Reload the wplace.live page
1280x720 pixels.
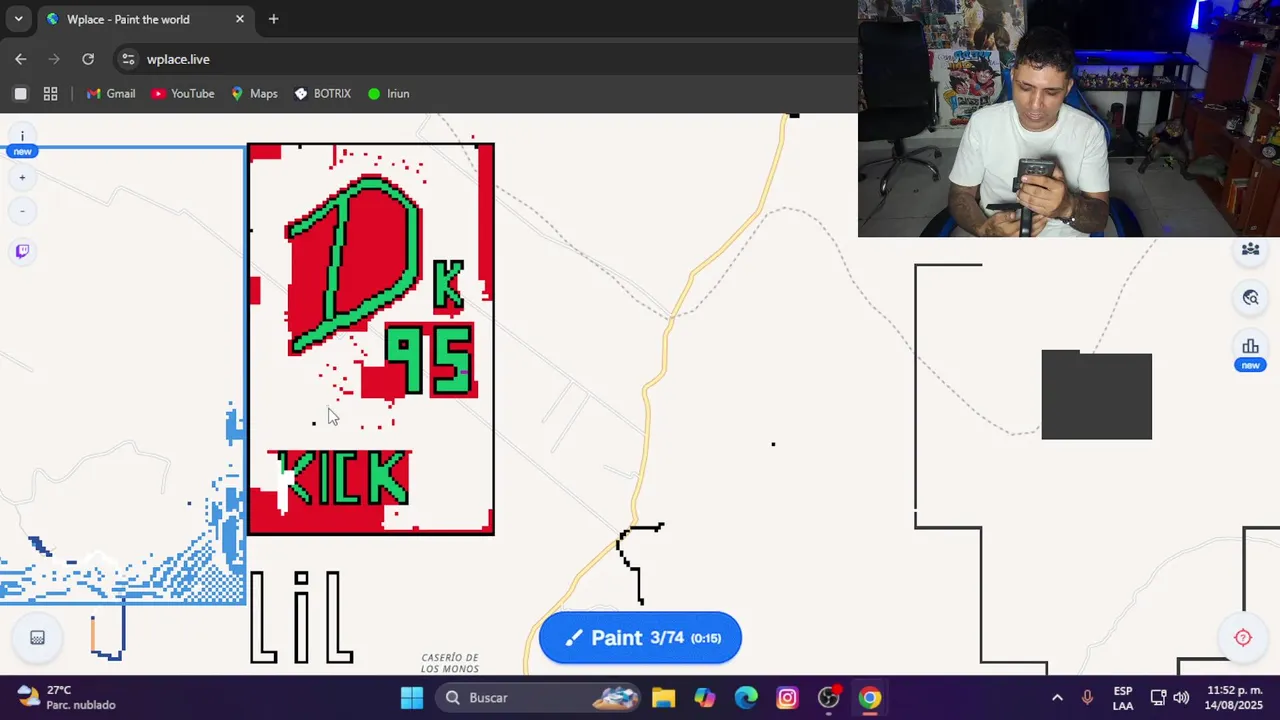(x=88, y=59)
